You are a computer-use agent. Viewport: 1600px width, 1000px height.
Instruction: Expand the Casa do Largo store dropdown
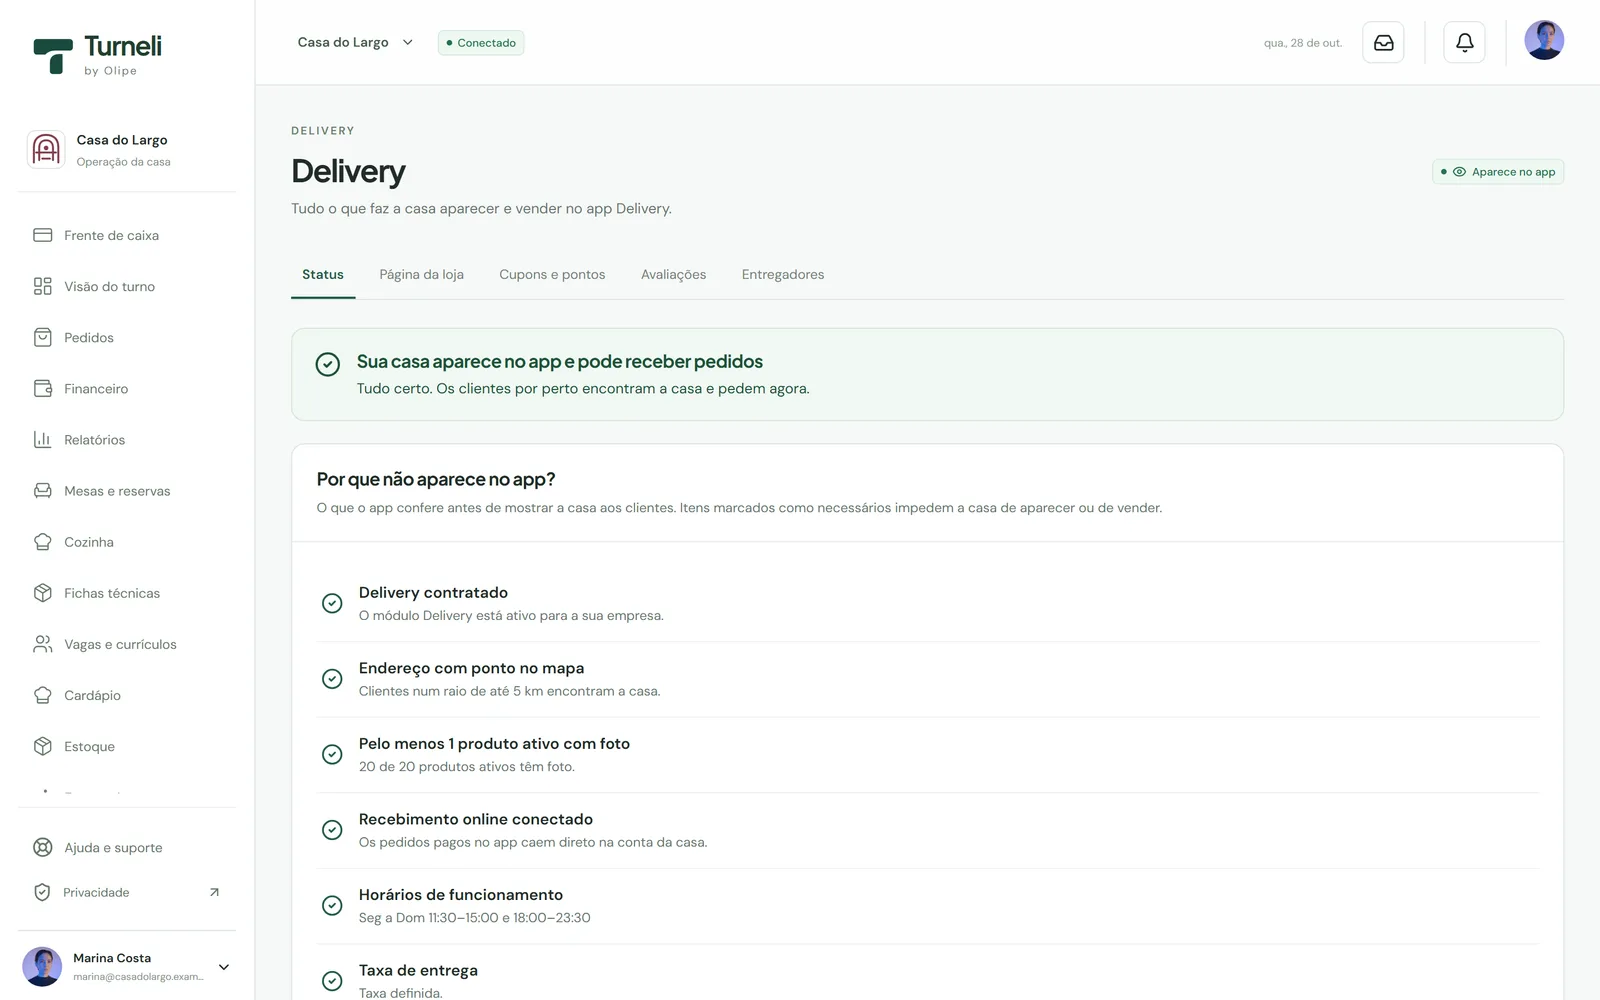click(355, 42)
